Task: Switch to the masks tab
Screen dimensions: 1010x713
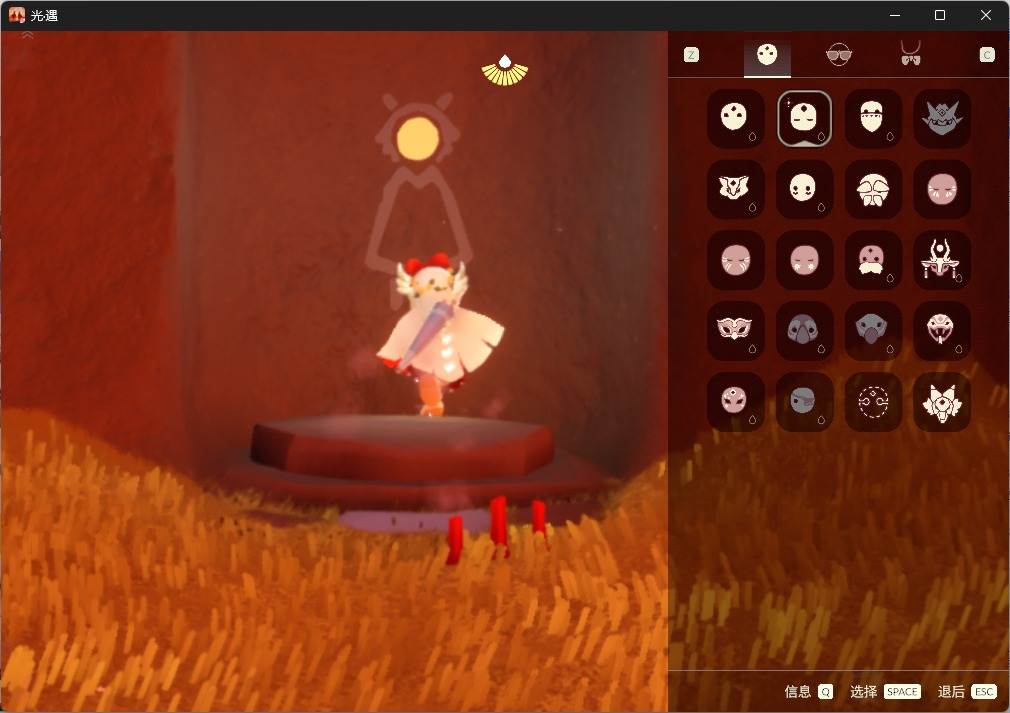Action: pyautogui.click(x=767, y=55)
